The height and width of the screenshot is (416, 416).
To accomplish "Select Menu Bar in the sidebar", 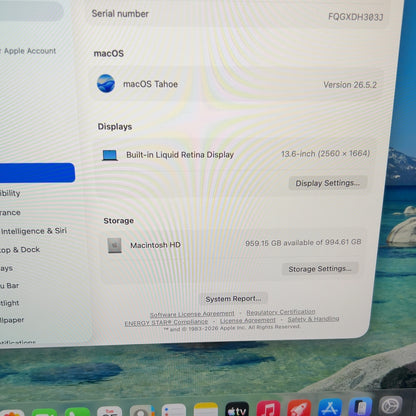I will click(x=10, y=286).
